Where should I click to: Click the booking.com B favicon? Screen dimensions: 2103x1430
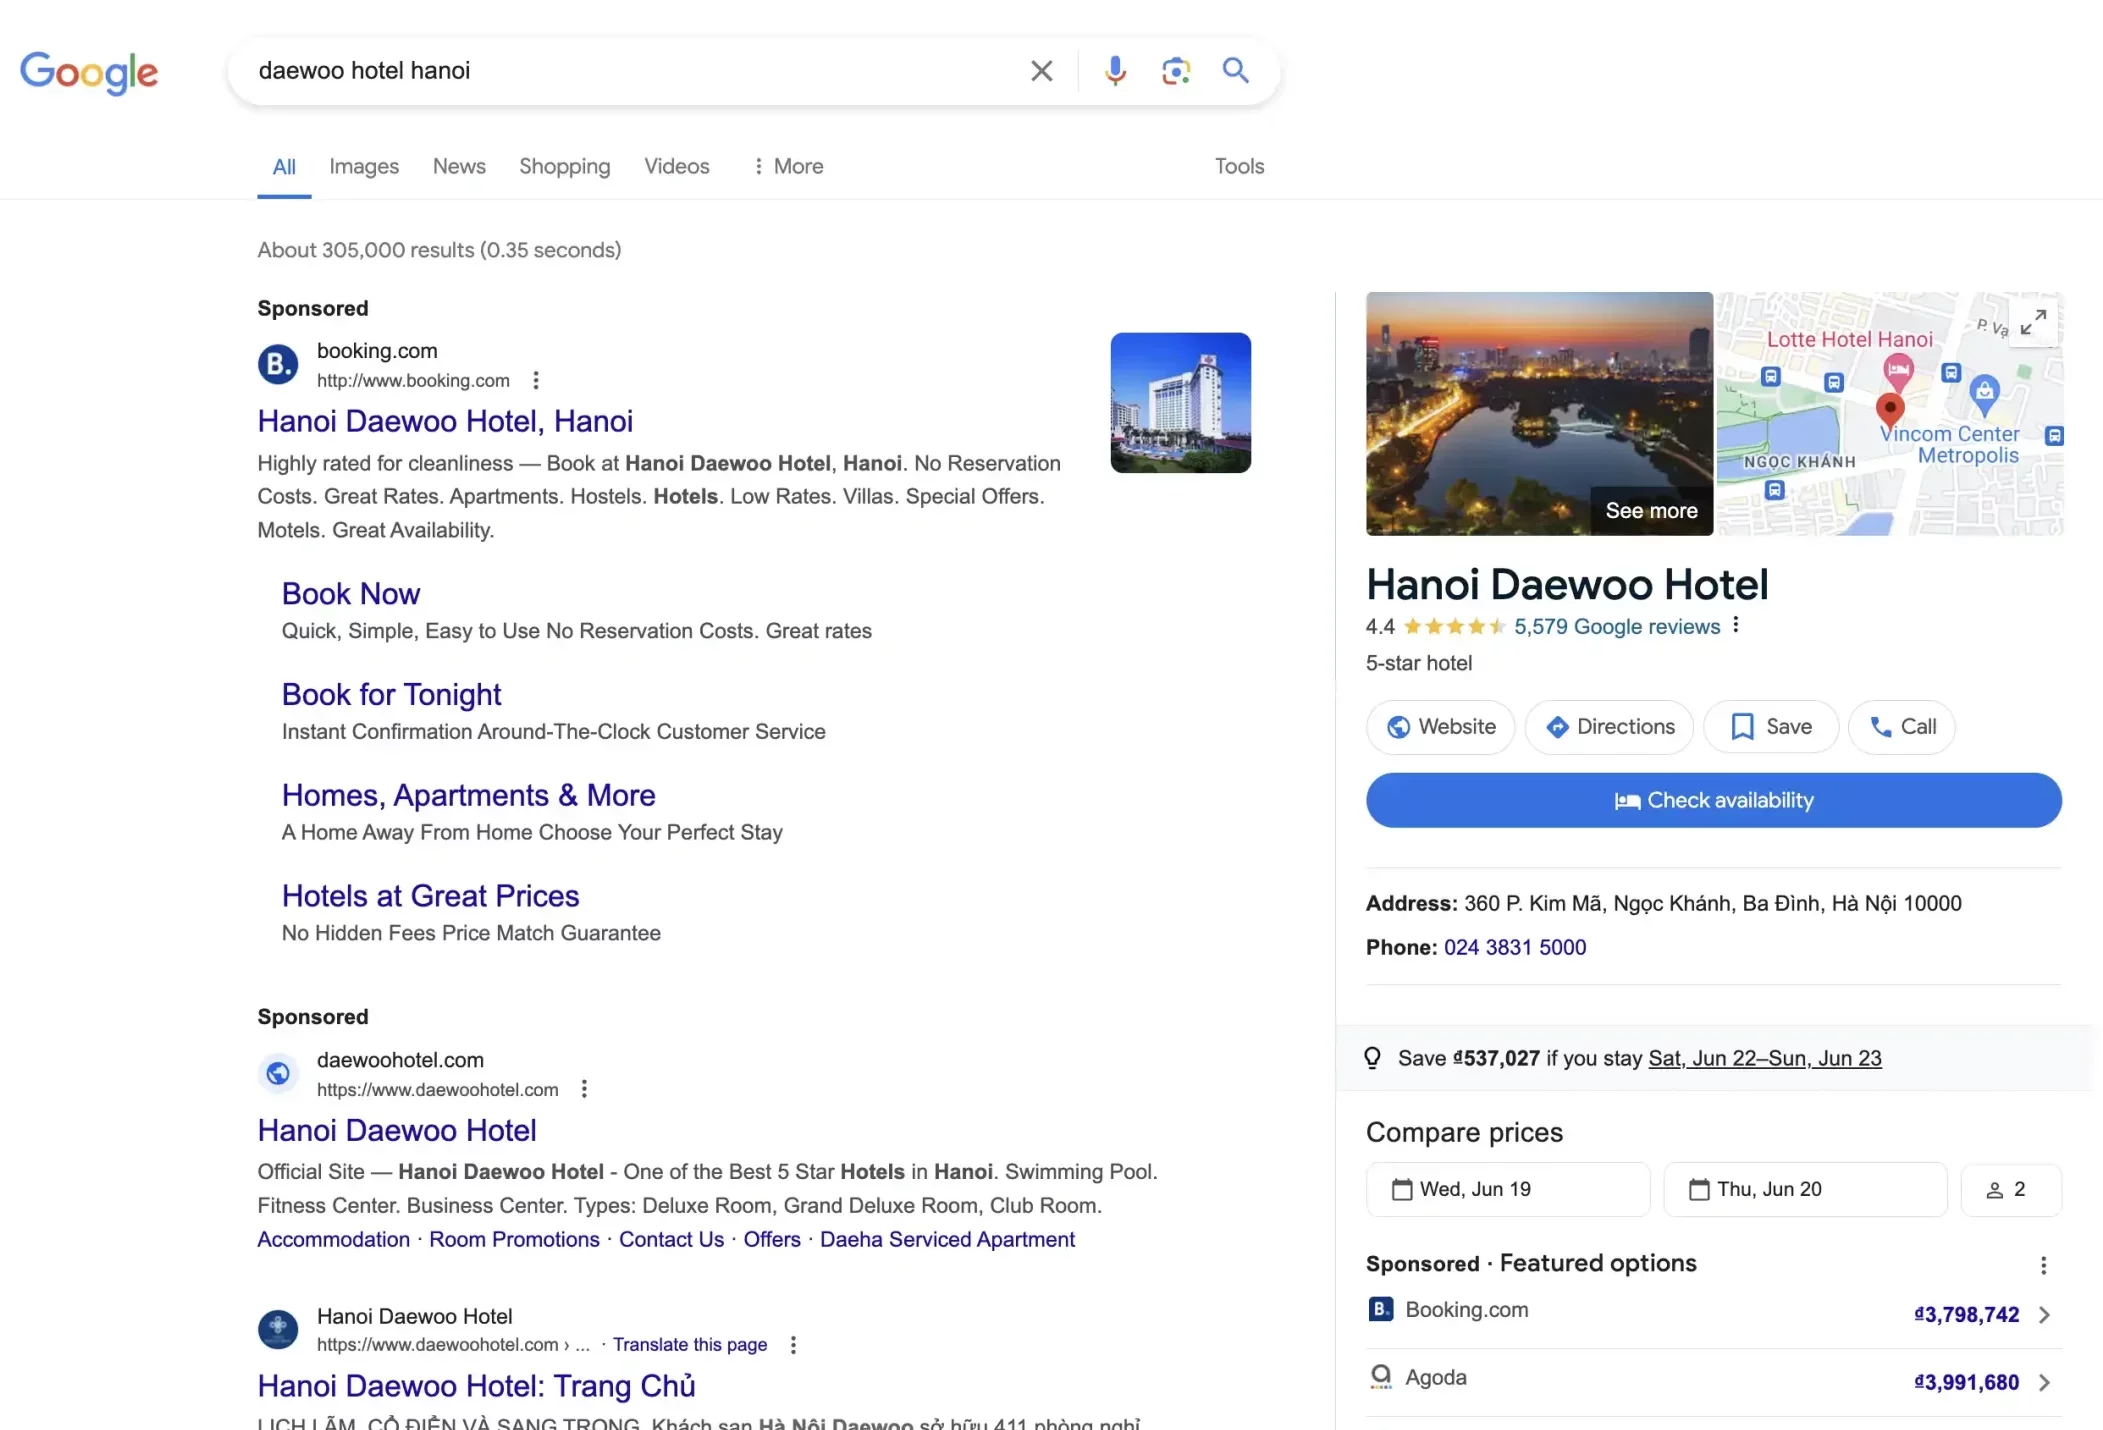coord(278,364)
